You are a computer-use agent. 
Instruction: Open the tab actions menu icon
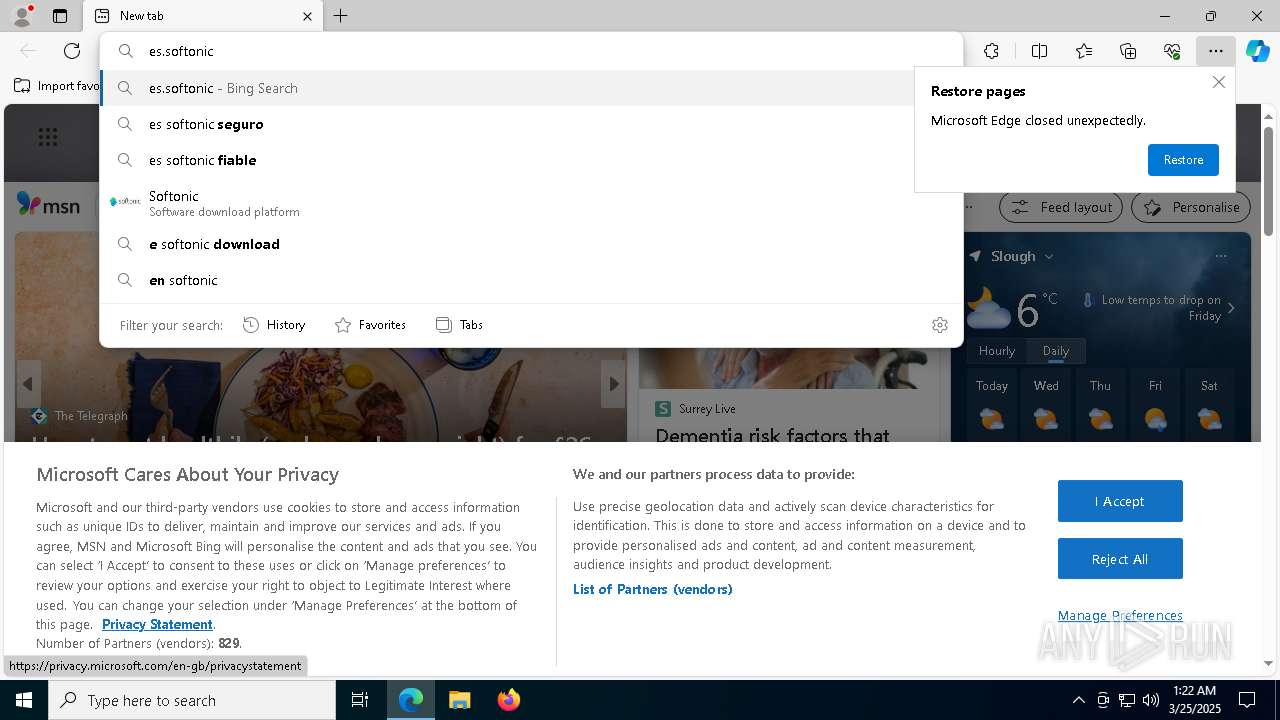point(60,16)
